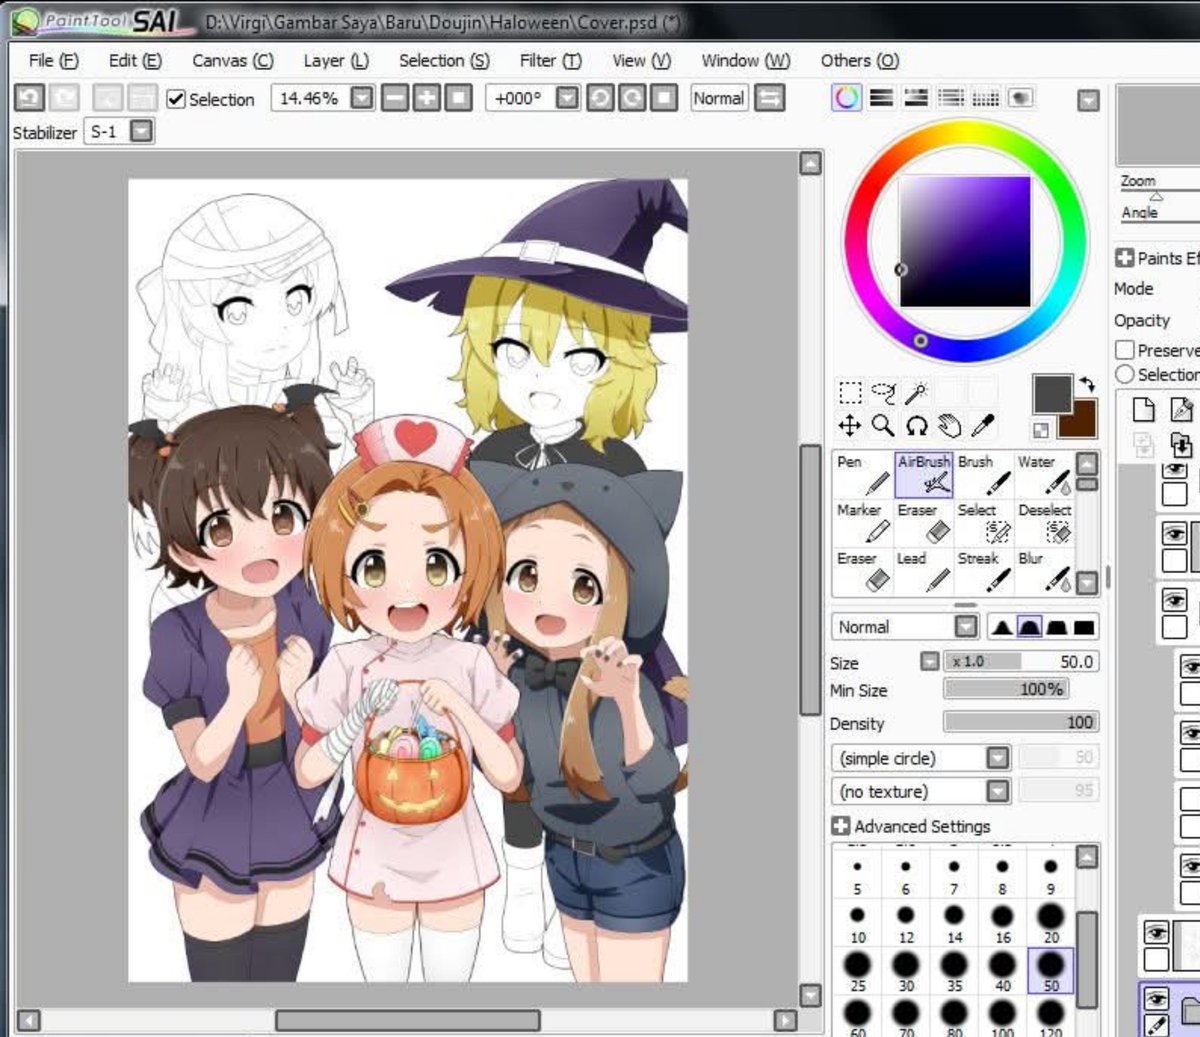Select the Streak brush tool
Screen dimensions: 1200x1037
pos(984,571)
